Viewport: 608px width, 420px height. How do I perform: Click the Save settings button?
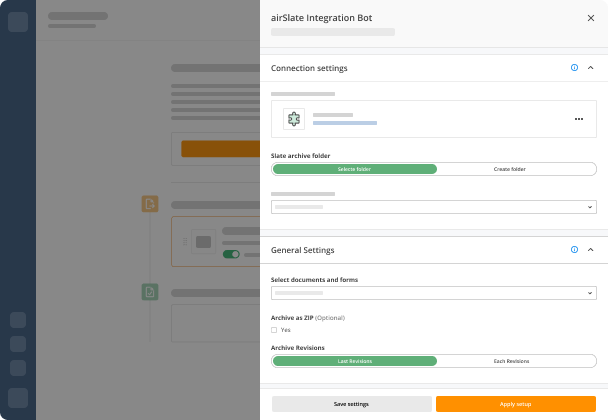(x=351, y=404)
